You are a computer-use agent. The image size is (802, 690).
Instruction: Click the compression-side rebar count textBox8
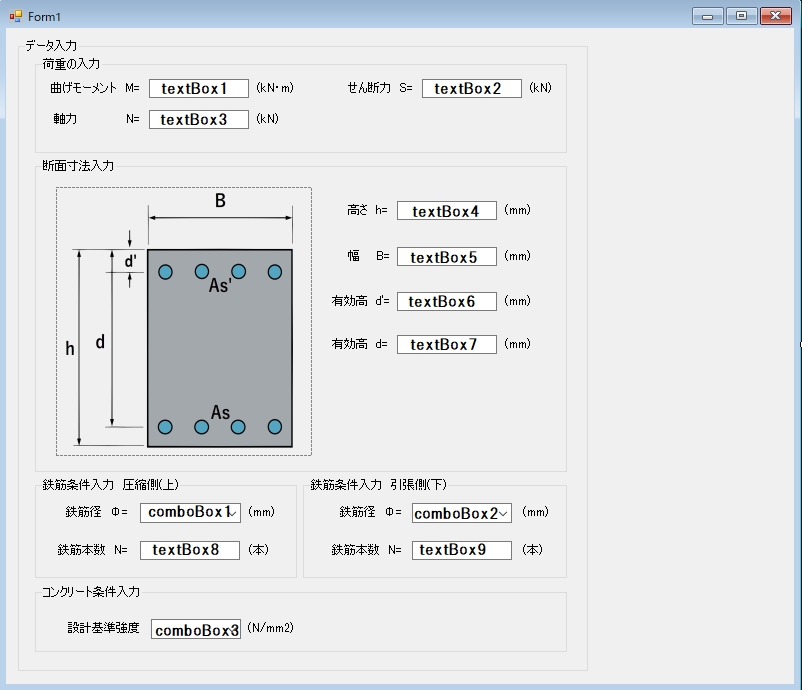pos(190,550)
